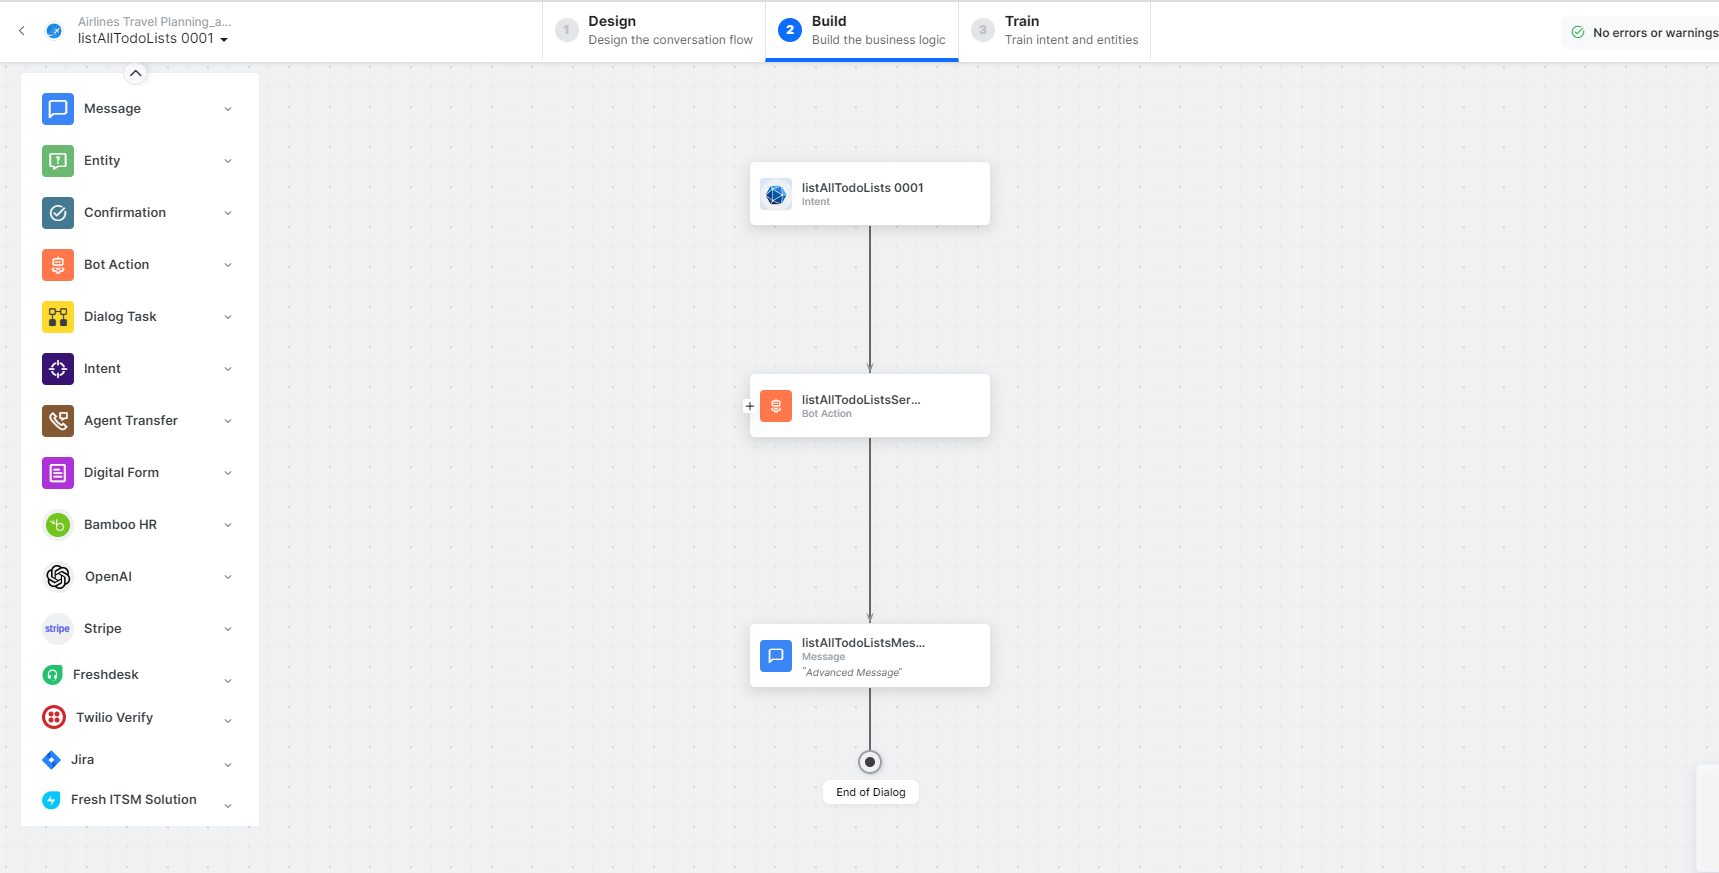Go back using the left arrow

[22, 31]
